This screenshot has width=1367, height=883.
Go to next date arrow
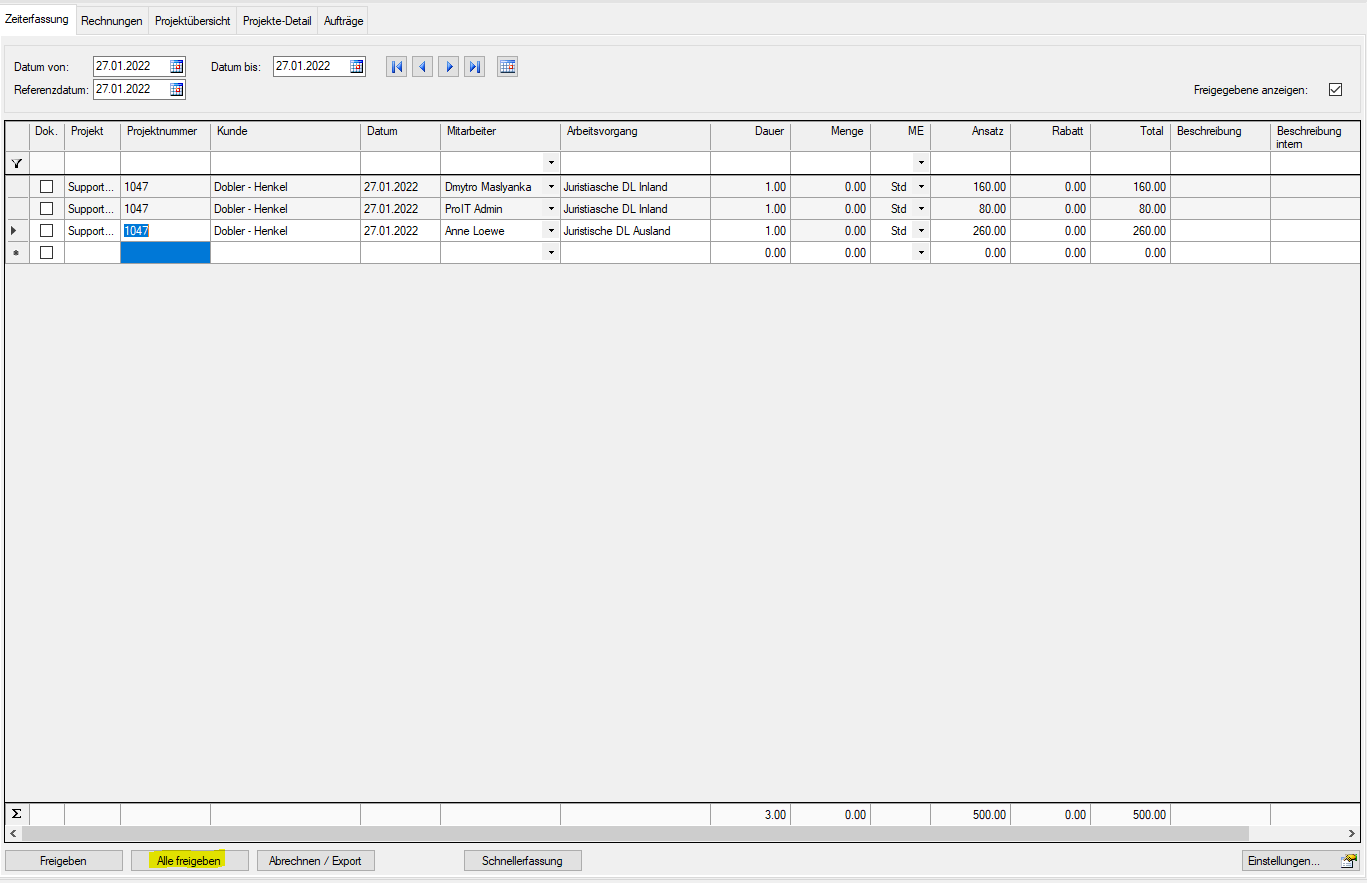tap(449, 67)
